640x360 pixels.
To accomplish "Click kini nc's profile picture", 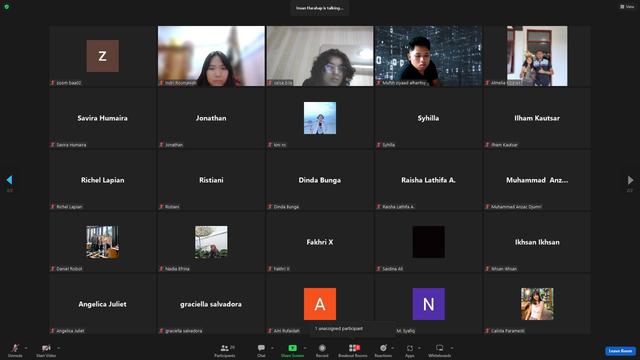I will click(320, 118).
